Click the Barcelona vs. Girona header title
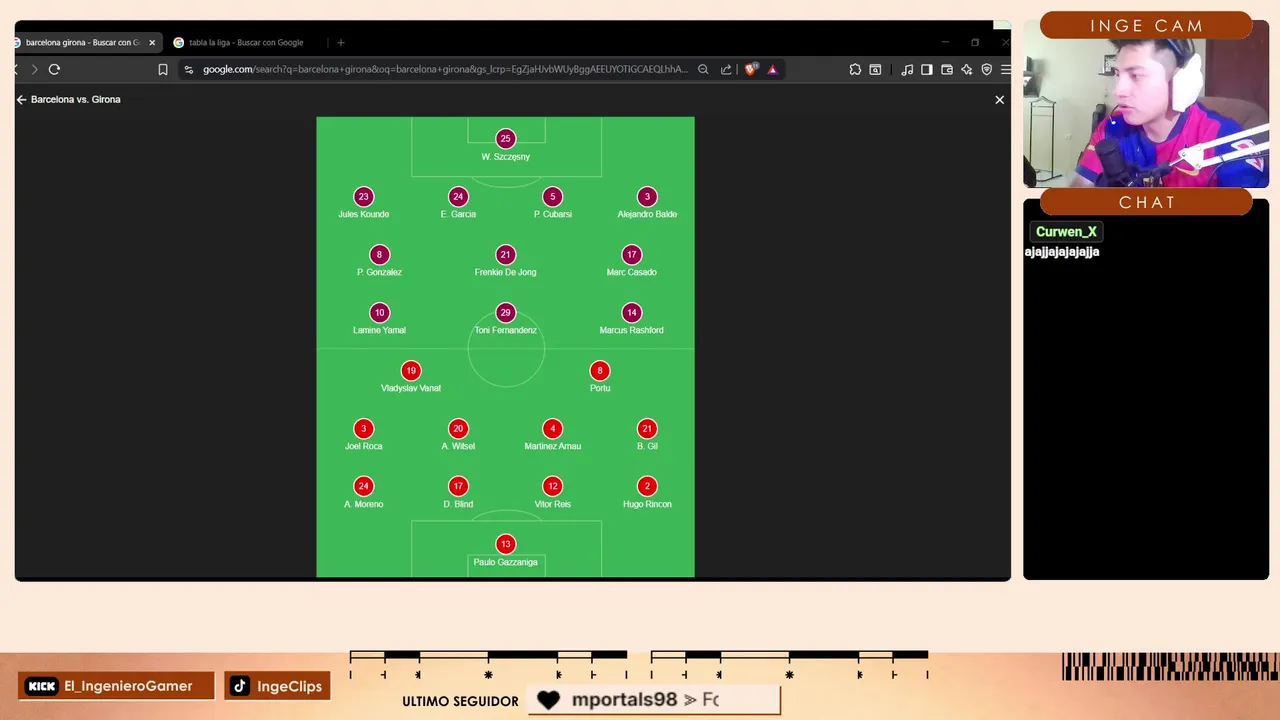The height and width of the screenshot is (720, 1280). (76, 99)
